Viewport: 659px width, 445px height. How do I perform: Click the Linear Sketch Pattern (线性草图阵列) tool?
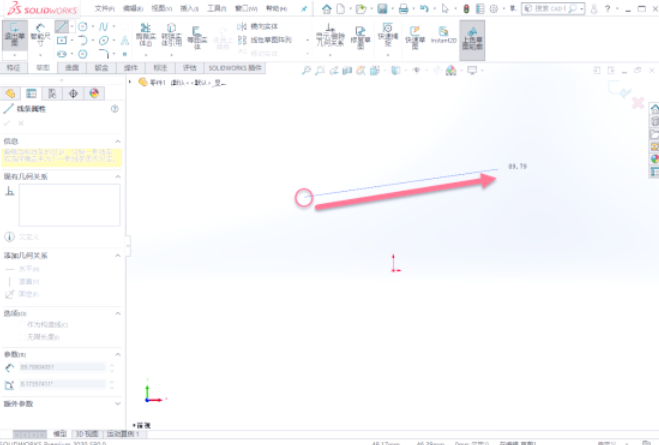(x=265, y=40)
